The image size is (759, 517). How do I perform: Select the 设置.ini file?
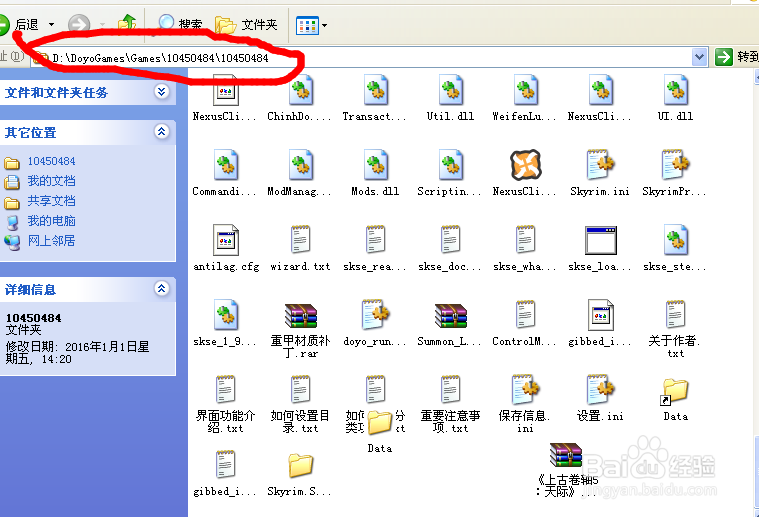tap(600, 398)
